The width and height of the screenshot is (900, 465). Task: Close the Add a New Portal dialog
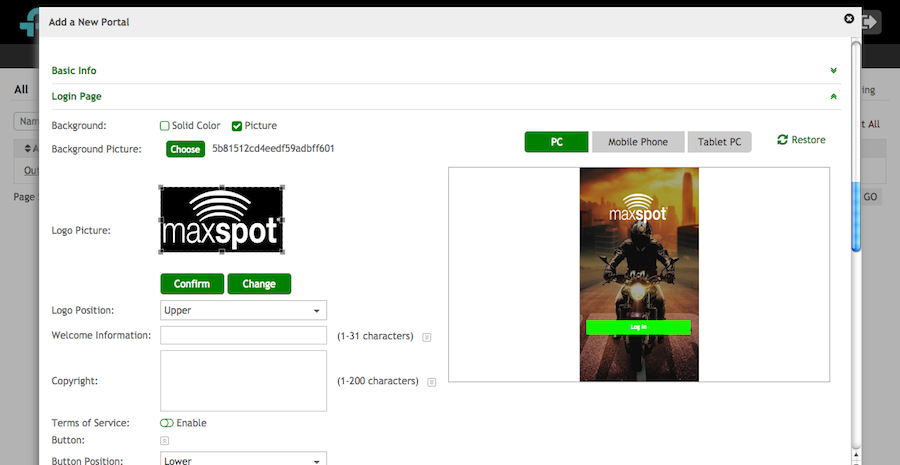849,19
